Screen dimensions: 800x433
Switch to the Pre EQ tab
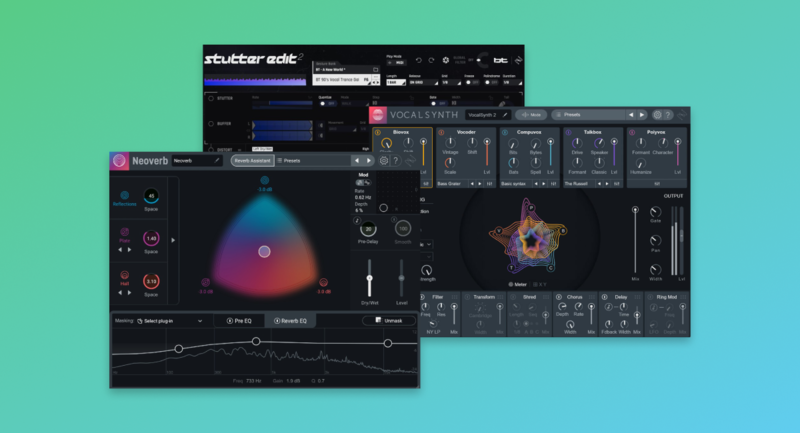(x=240, y=321)
